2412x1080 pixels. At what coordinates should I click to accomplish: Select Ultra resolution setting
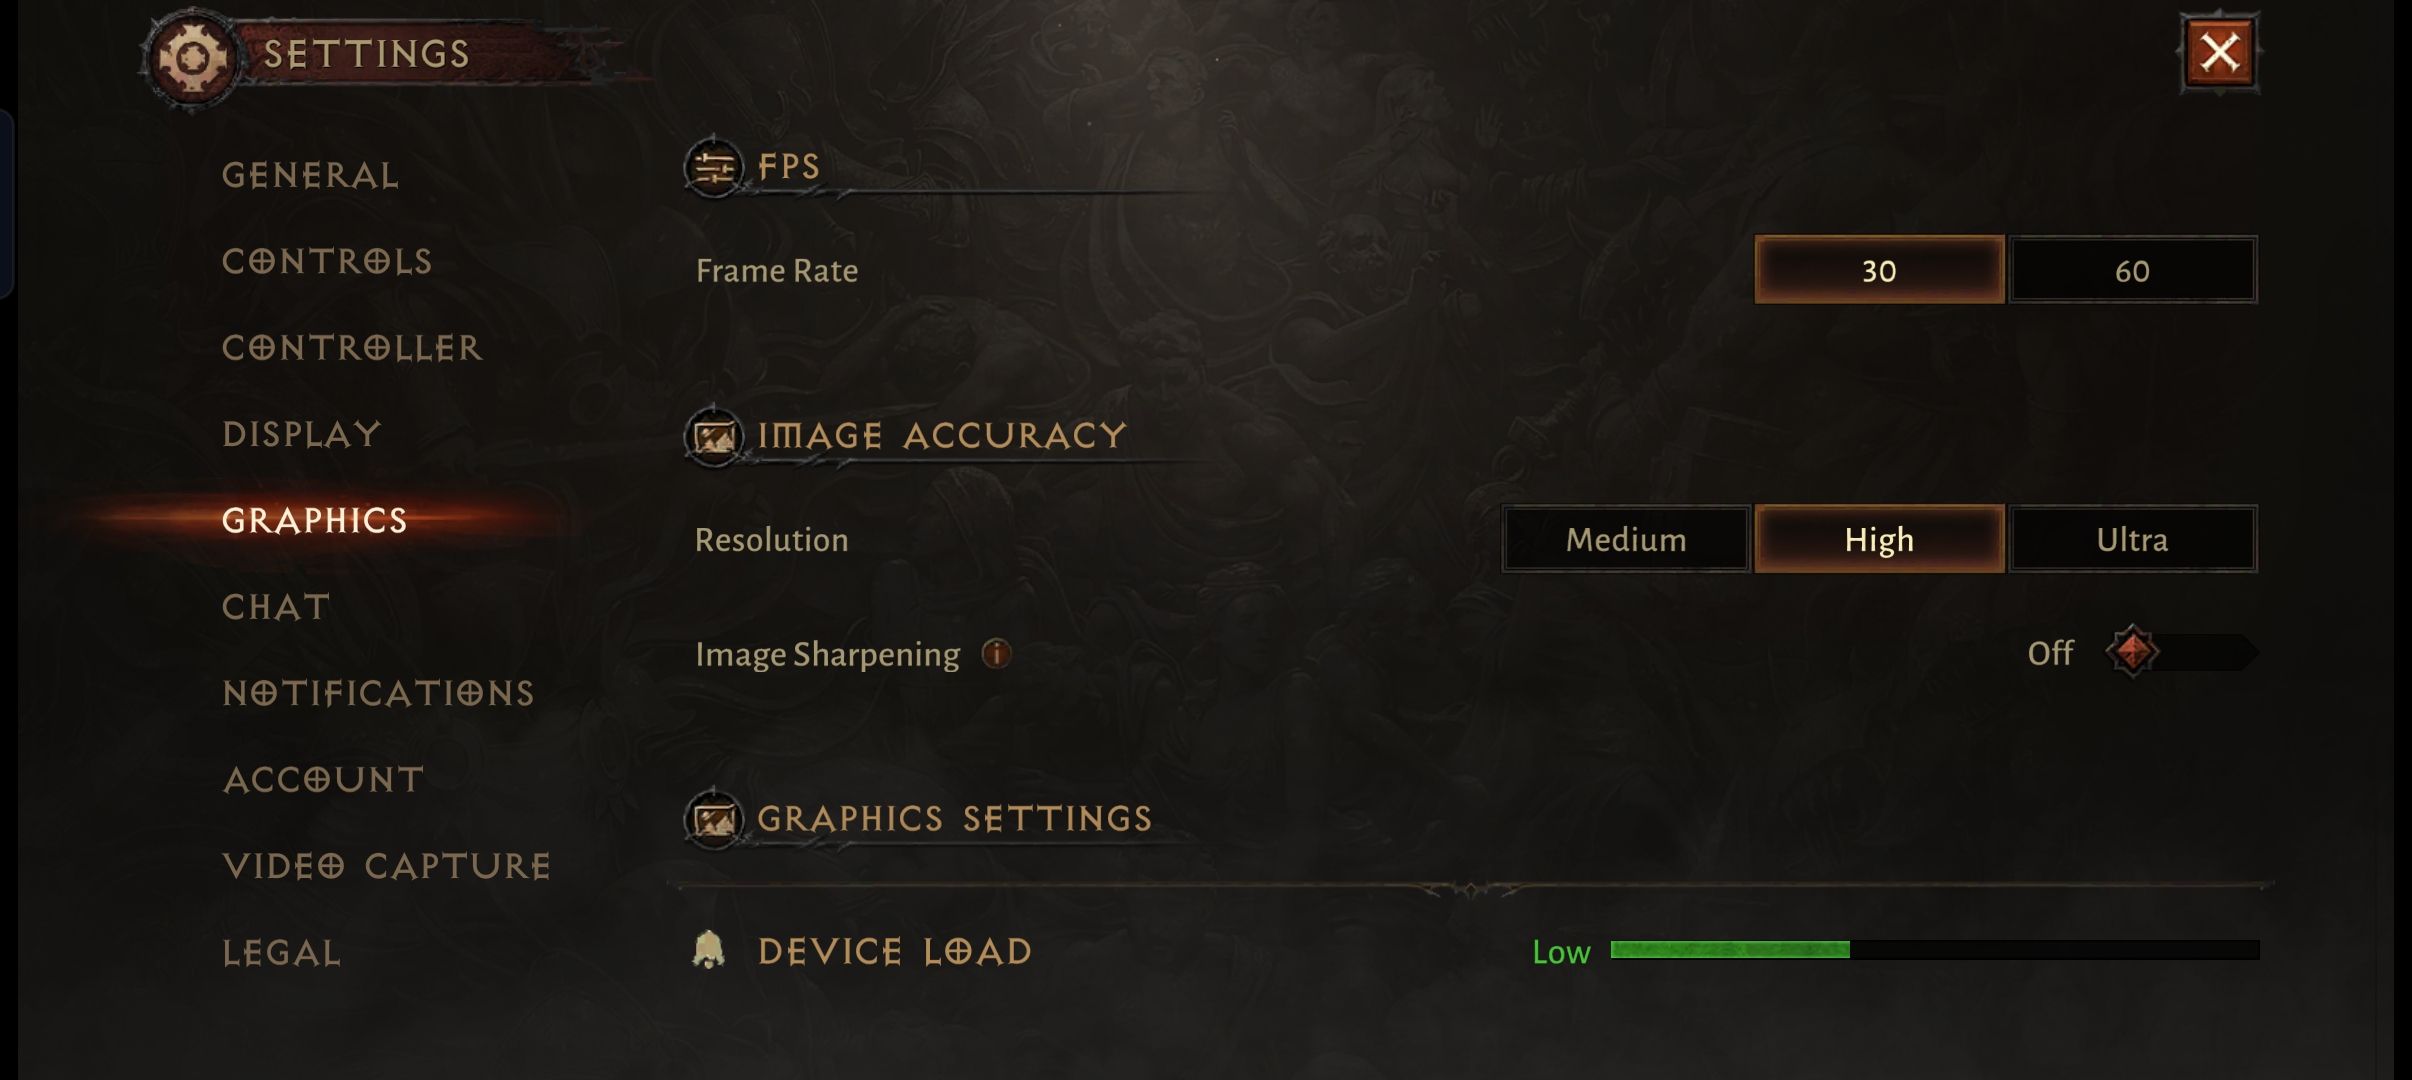2130,538
